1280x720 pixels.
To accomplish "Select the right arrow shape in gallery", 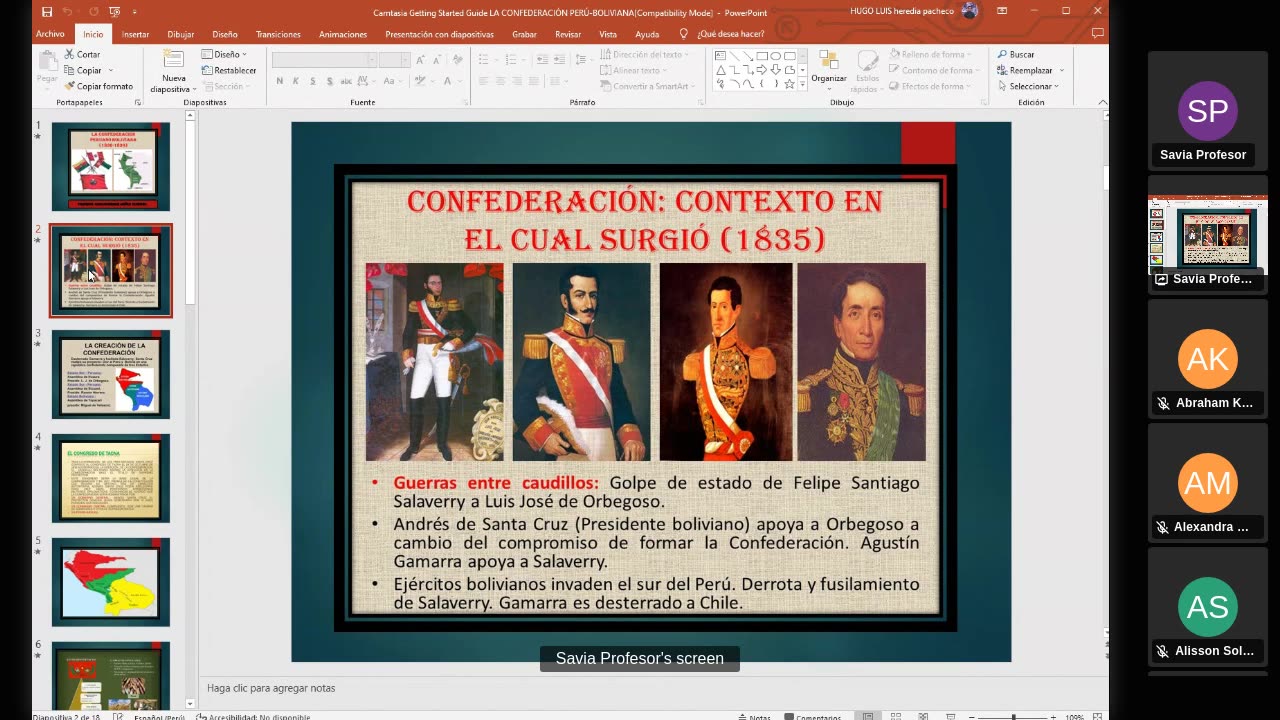I will click(762, 70).
